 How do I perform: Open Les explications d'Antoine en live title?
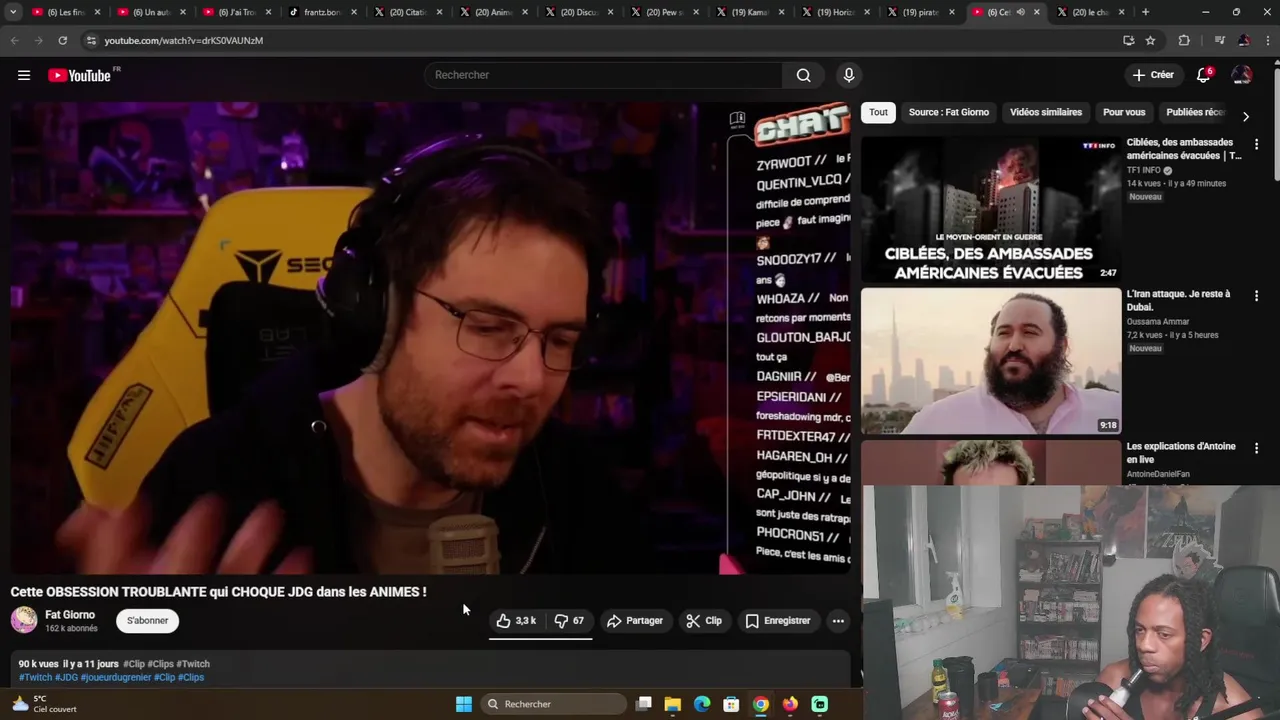click(x=1181, y=453)
